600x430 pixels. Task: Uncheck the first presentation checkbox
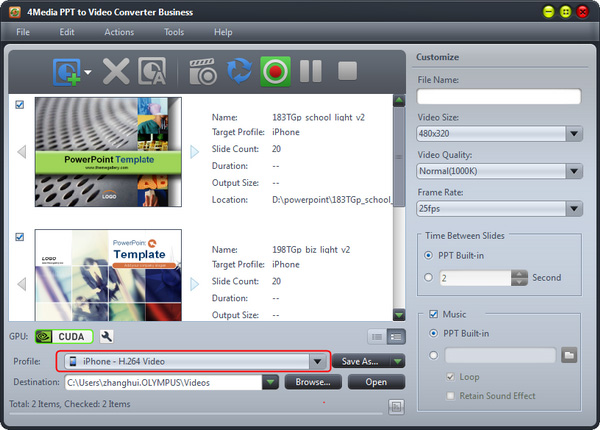(x=21, y=105)
